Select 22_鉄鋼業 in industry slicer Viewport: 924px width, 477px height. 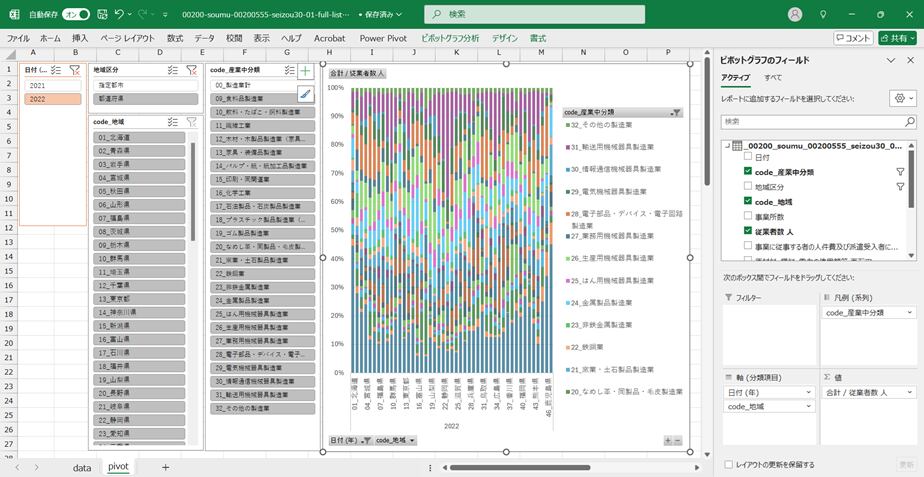click(262, 274)
